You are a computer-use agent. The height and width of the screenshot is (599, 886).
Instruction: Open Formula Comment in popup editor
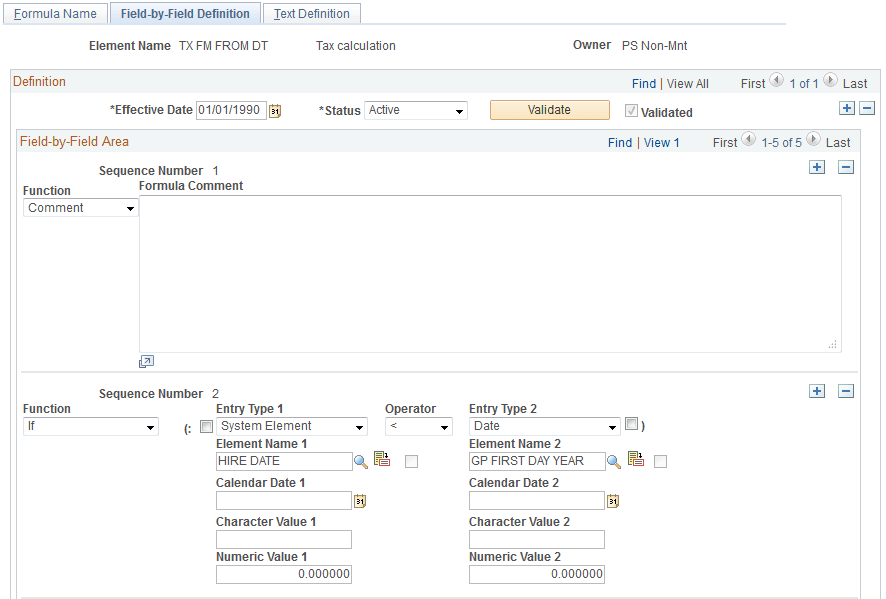(x=146, y=362)
